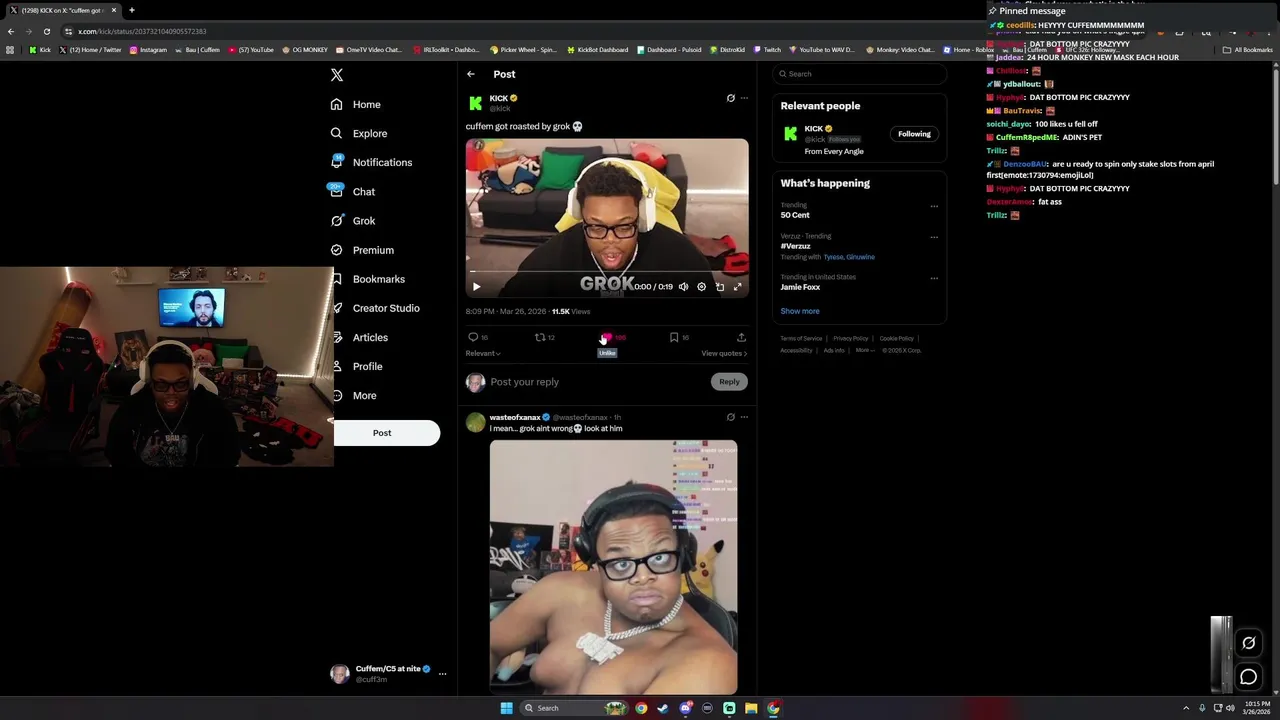This screenshot has height=720, width=1280.
Task: Mute the video with the speaker icon
Action: 683,287
